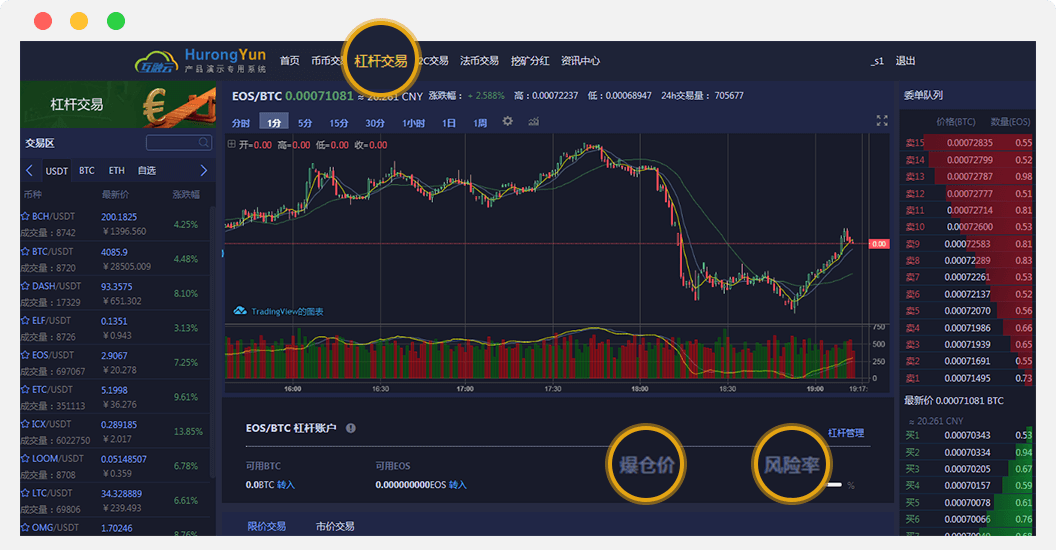
Task: Toggle favorite star for DASH/USDT
Action: pyautogui.click(x=26, y=286)
